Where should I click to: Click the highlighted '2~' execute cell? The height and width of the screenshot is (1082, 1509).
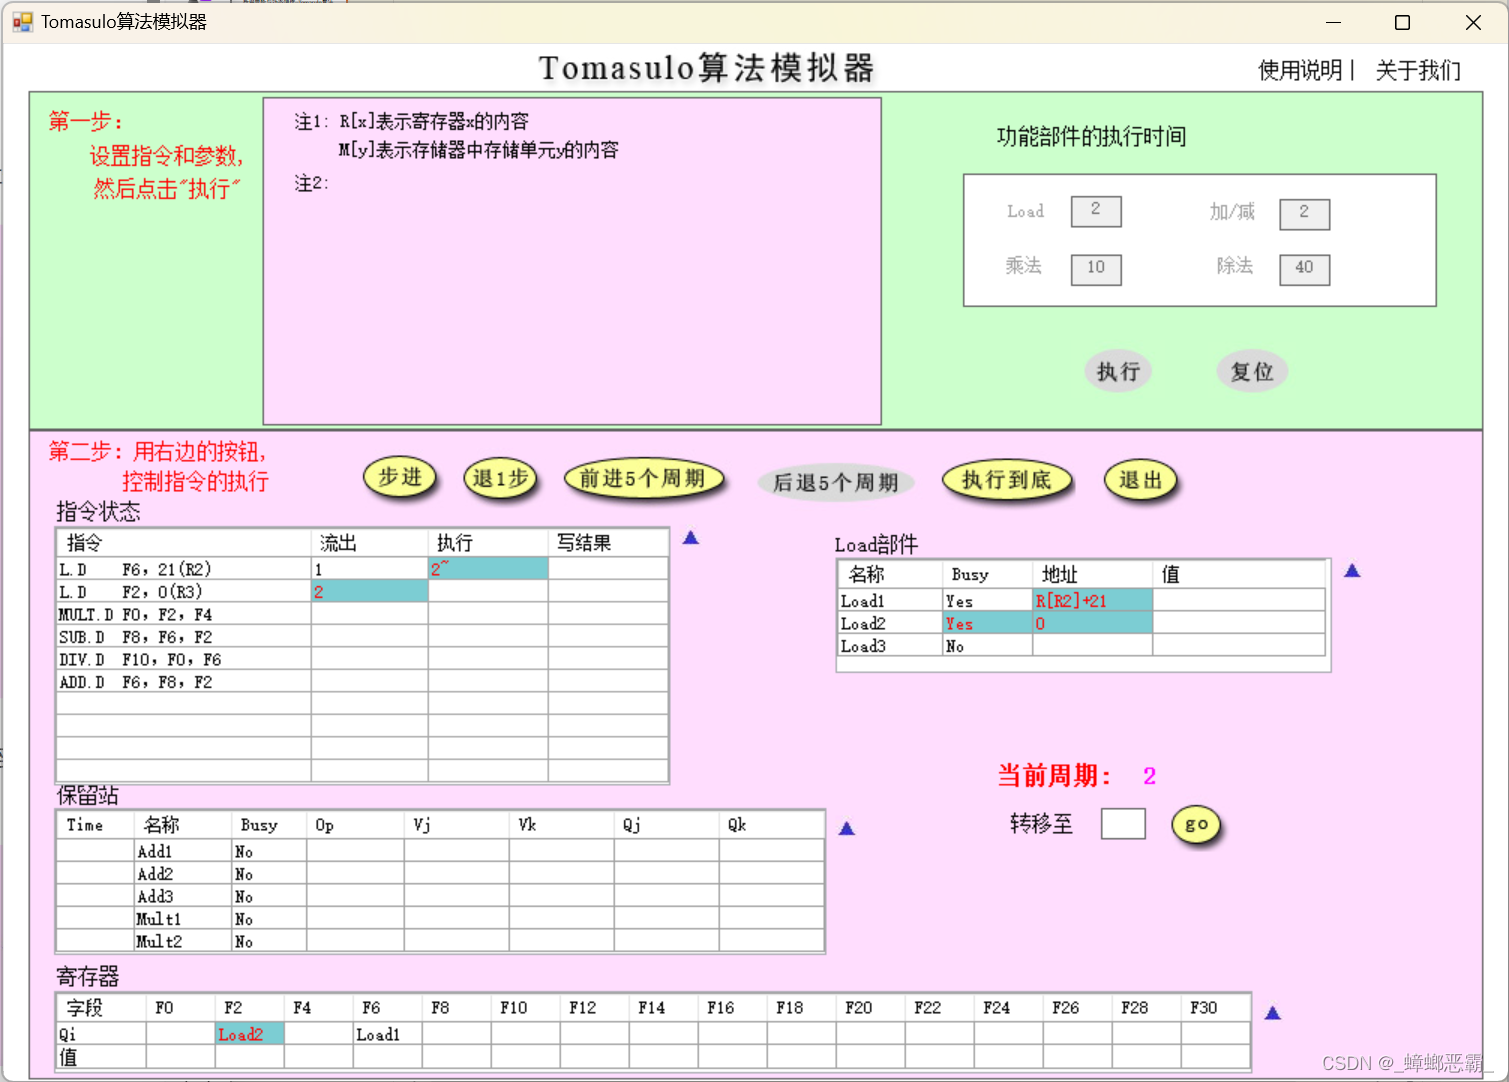coord(488,569)
